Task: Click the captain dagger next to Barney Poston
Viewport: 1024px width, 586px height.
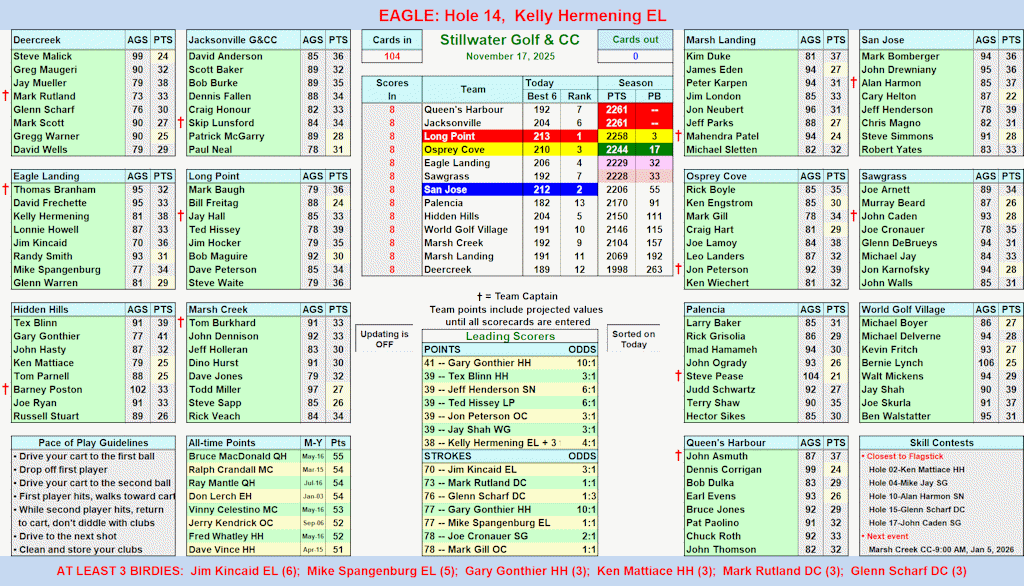Action: pyautogui.click(x=5, y=390)
